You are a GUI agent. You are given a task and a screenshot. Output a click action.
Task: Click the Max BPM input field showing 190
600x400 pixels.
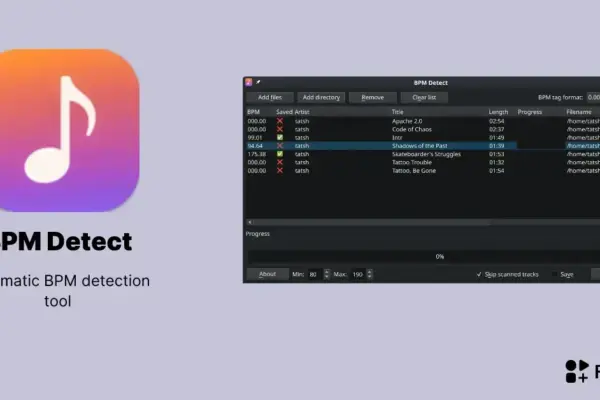359,274
